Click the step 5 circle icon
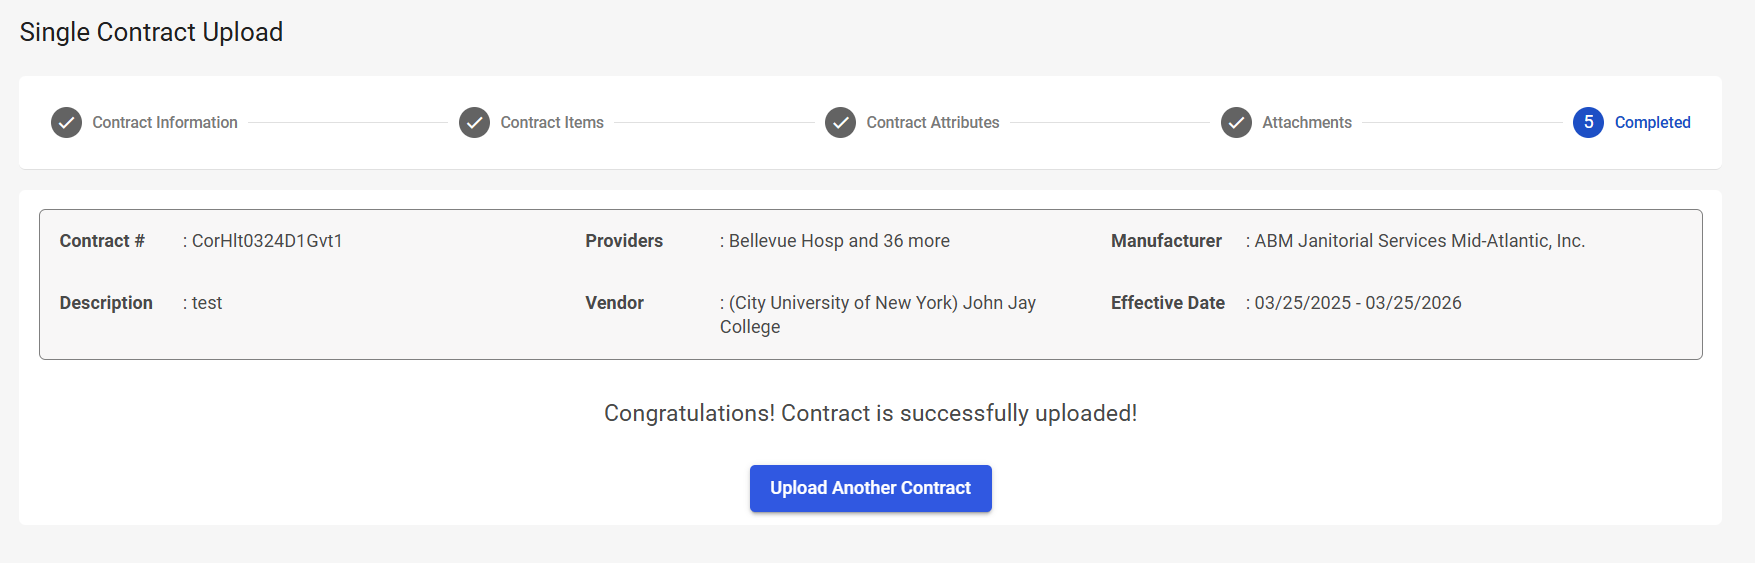 1588,123
